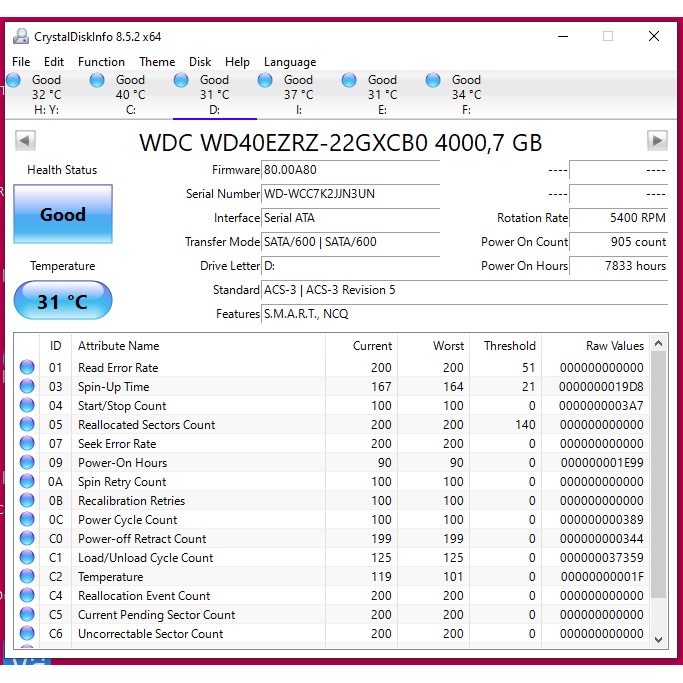Click the Good health status button
This screenshot has width=683, height=683.
click(63, 214)
